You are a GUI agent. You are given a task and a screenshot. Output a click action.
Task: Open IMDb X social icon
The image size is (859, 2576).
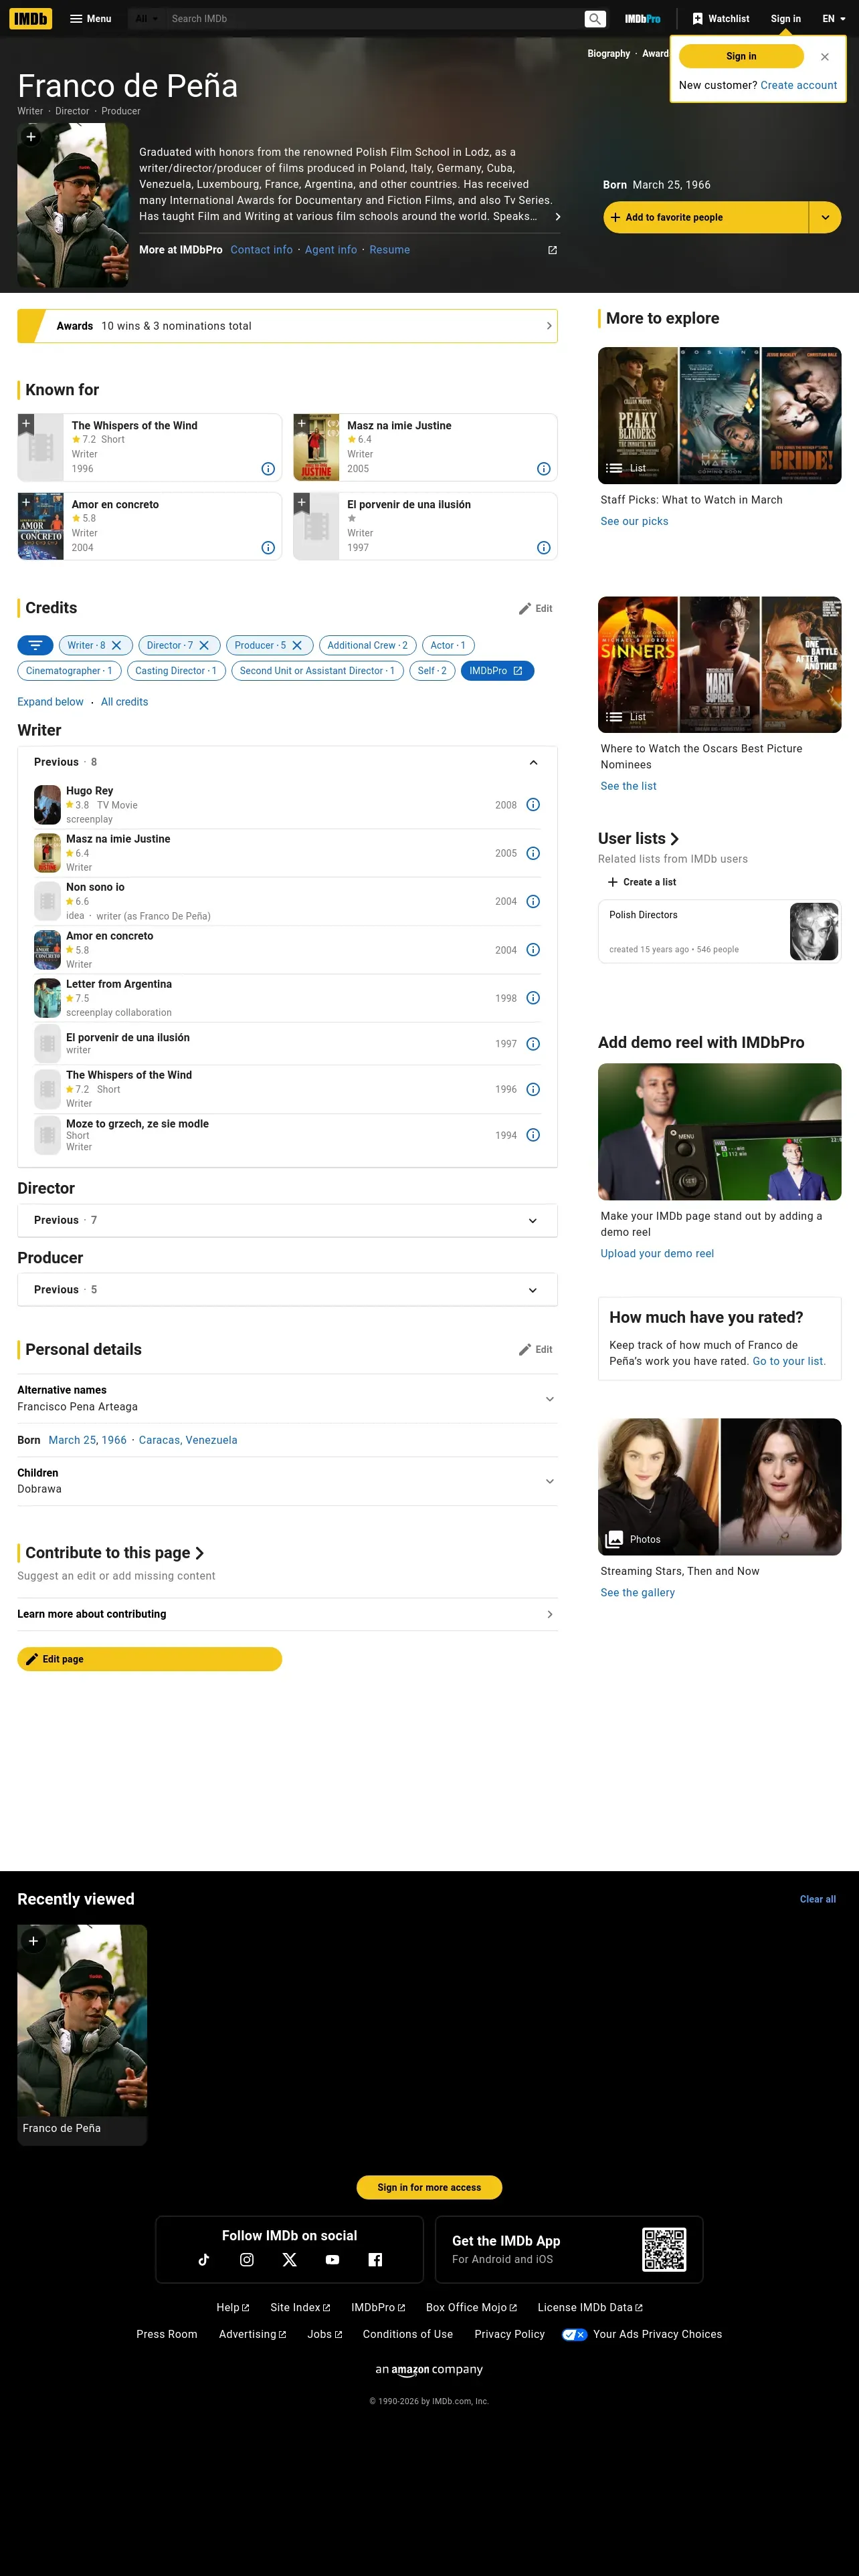coord(290,2259)
